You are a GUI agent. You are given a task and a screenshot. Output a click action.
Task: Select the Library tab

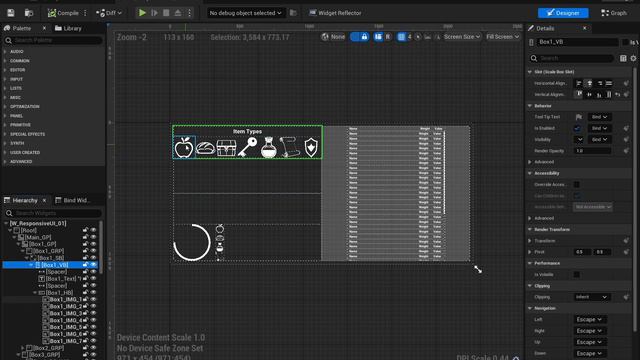(x=68, y=28)
